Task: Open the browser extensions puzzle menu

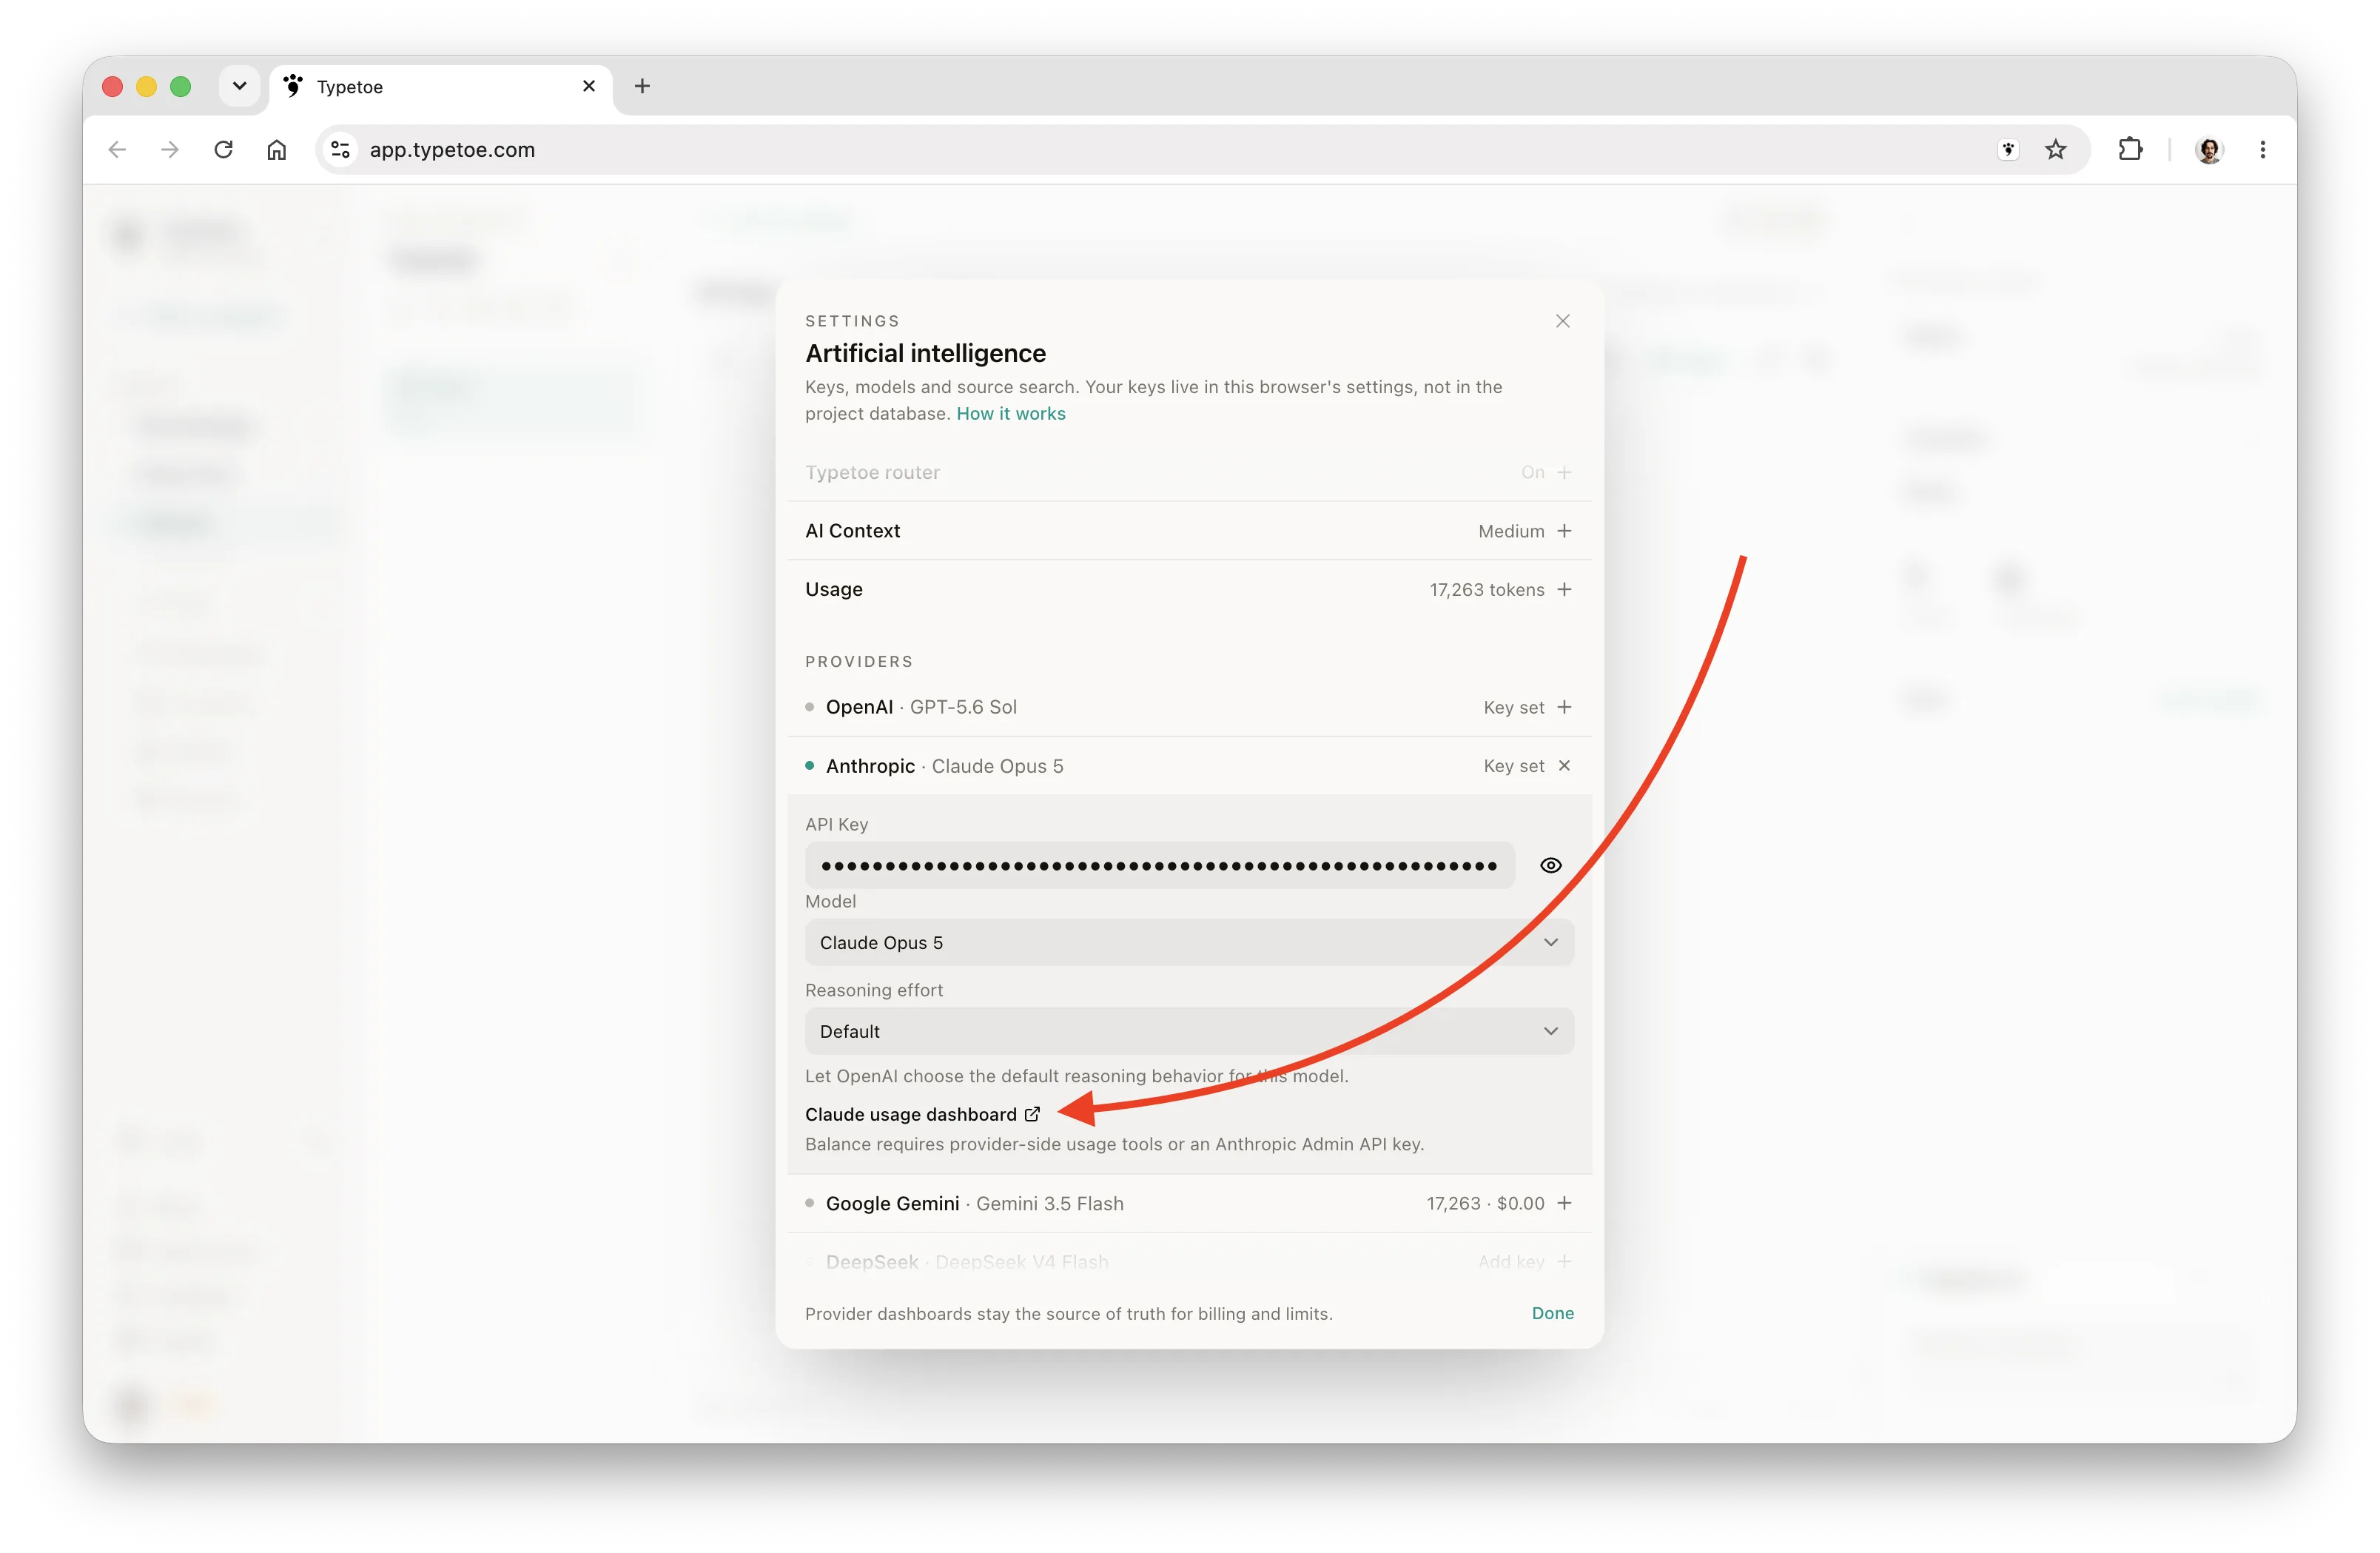Action: [2130, 150]
